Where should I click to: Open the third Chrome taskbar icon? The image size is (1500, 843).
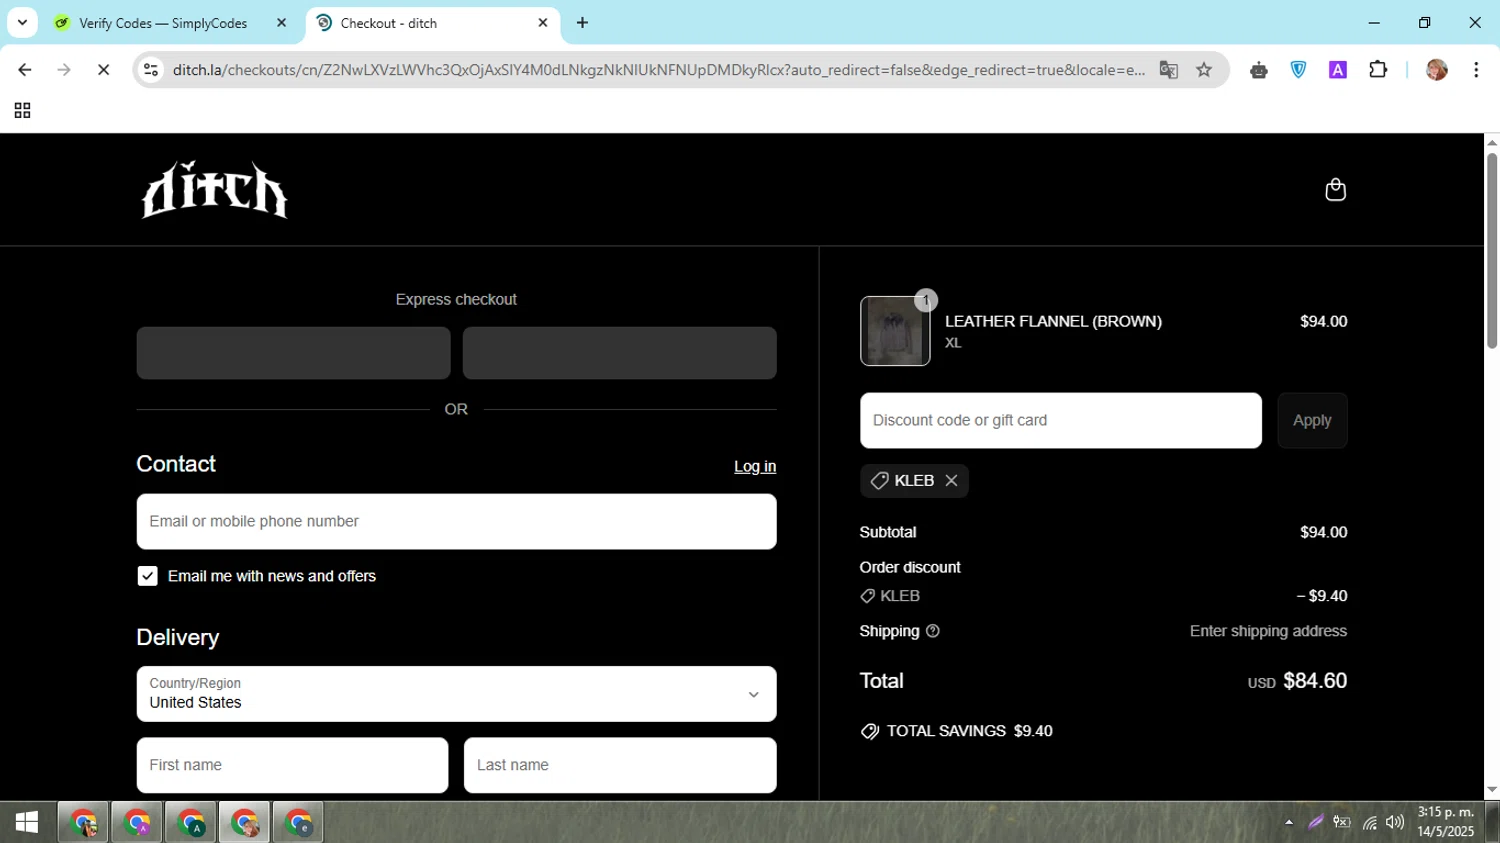pos(191,823)
